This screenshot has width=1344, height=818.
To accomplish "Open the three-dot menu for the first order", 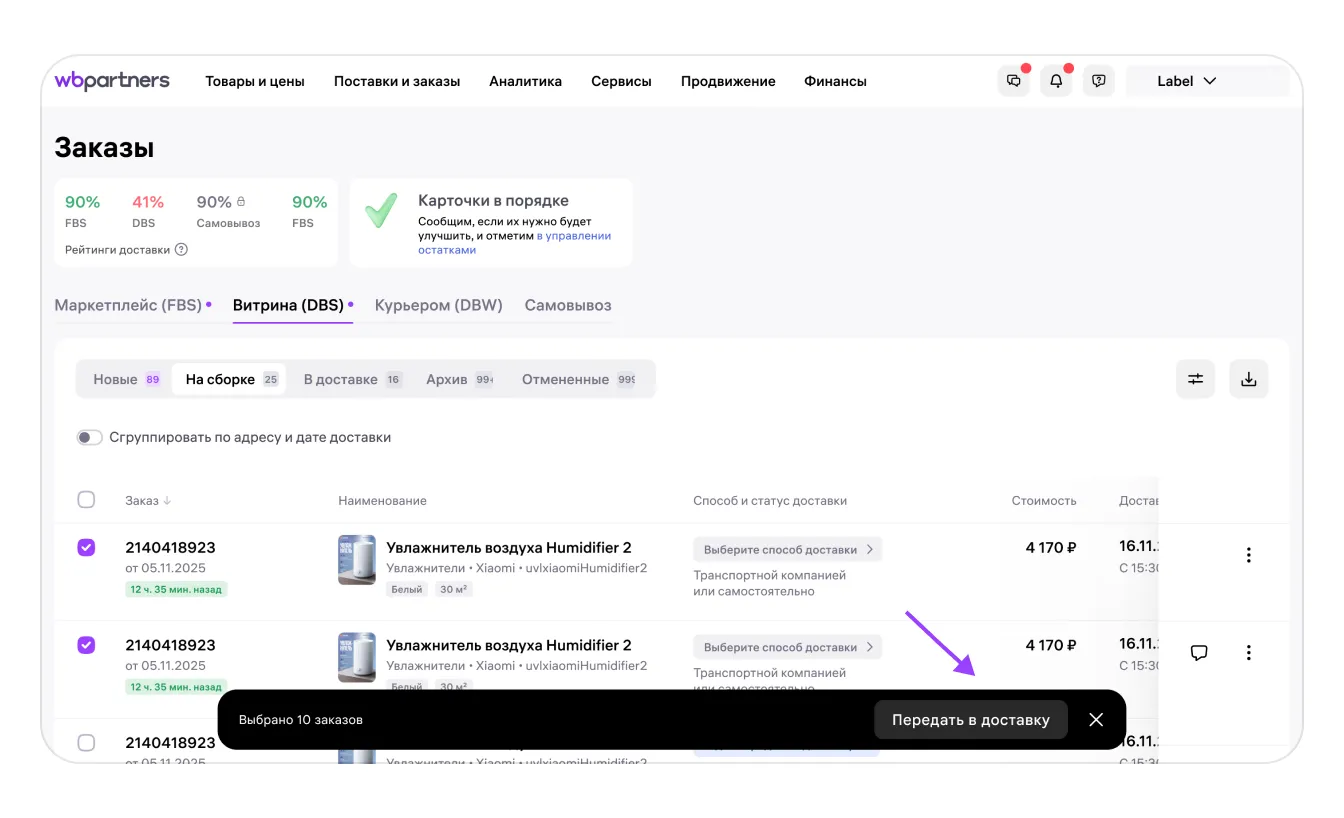I will pyautogui.click(x=1248, y=555).
